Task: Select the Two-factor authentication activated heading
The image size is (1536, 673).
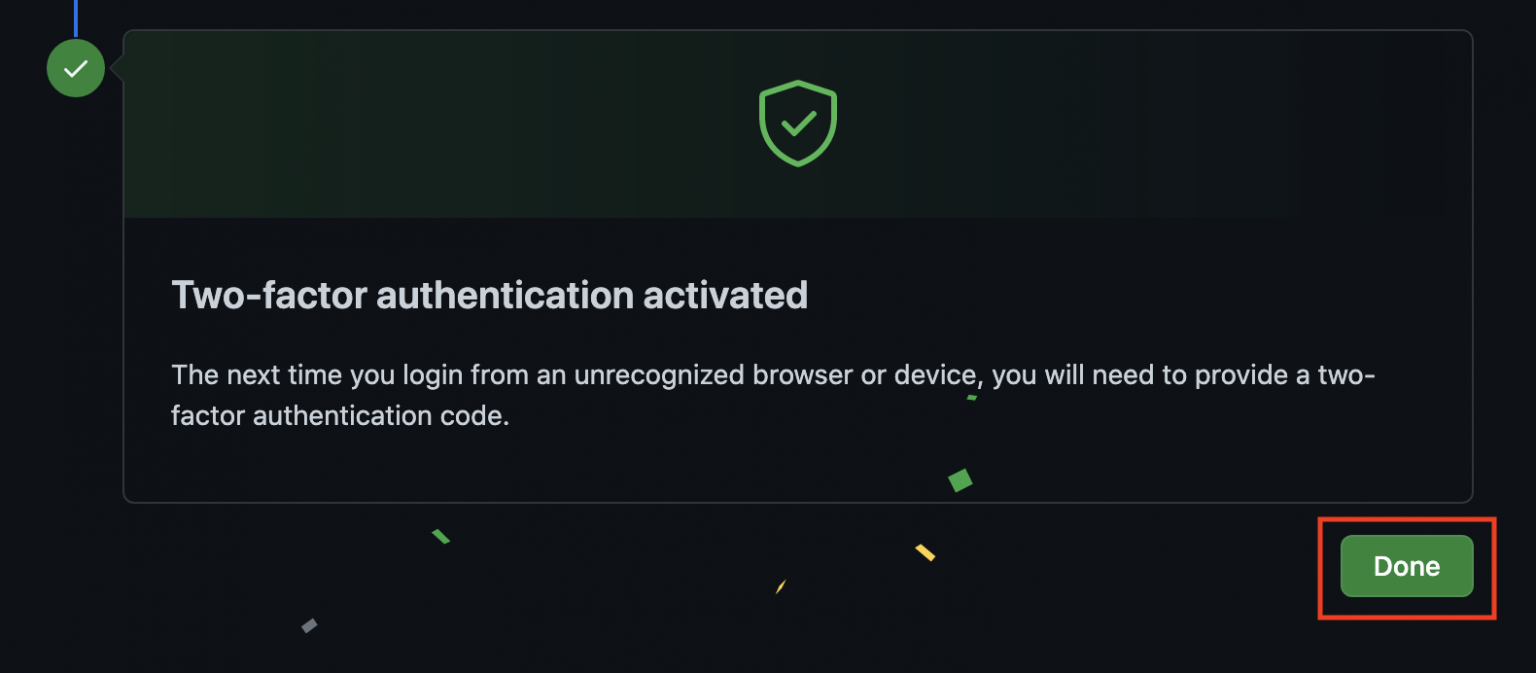Action: [489, 296]
